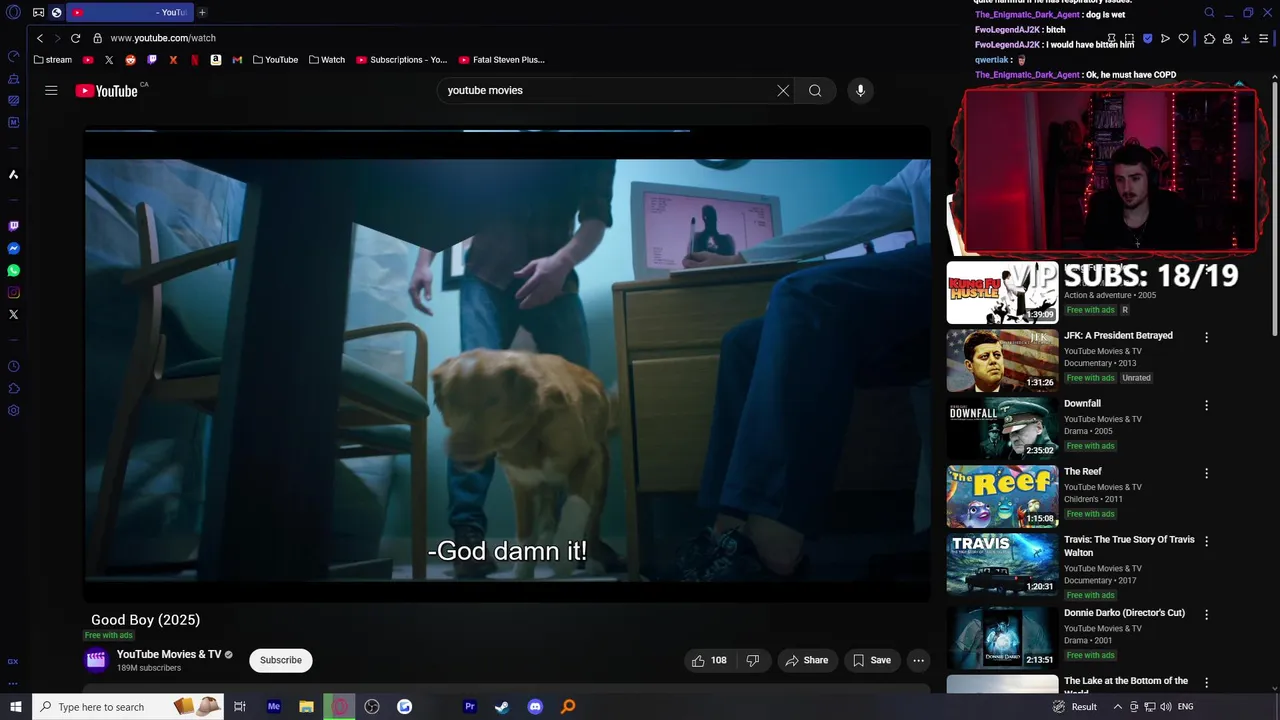
Task: Open the Watch bookmarks folder
Action: tap(327, 60)
